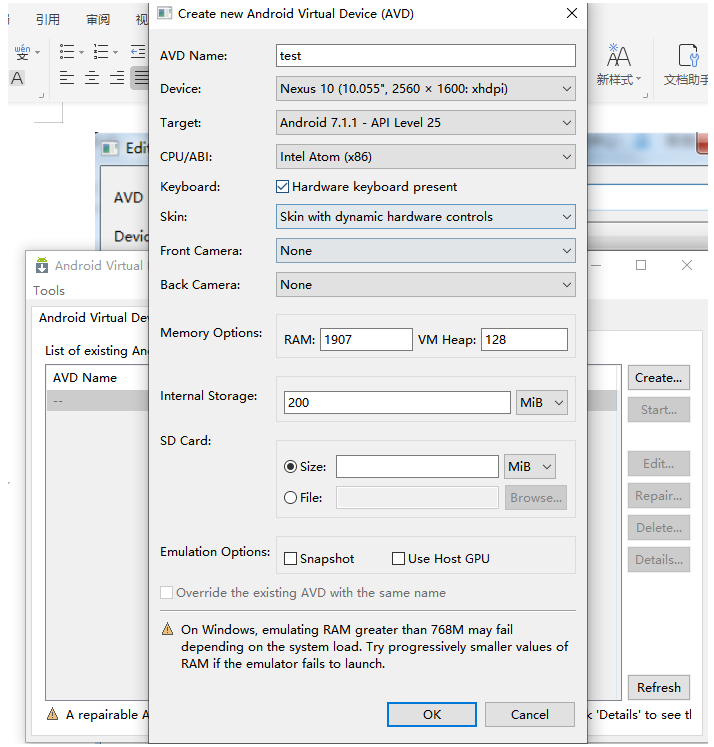The width and height of the screenshot is (714, 747).
Task: Click the Create... button in AVD Manager
Action: click(x=658, y=378)
